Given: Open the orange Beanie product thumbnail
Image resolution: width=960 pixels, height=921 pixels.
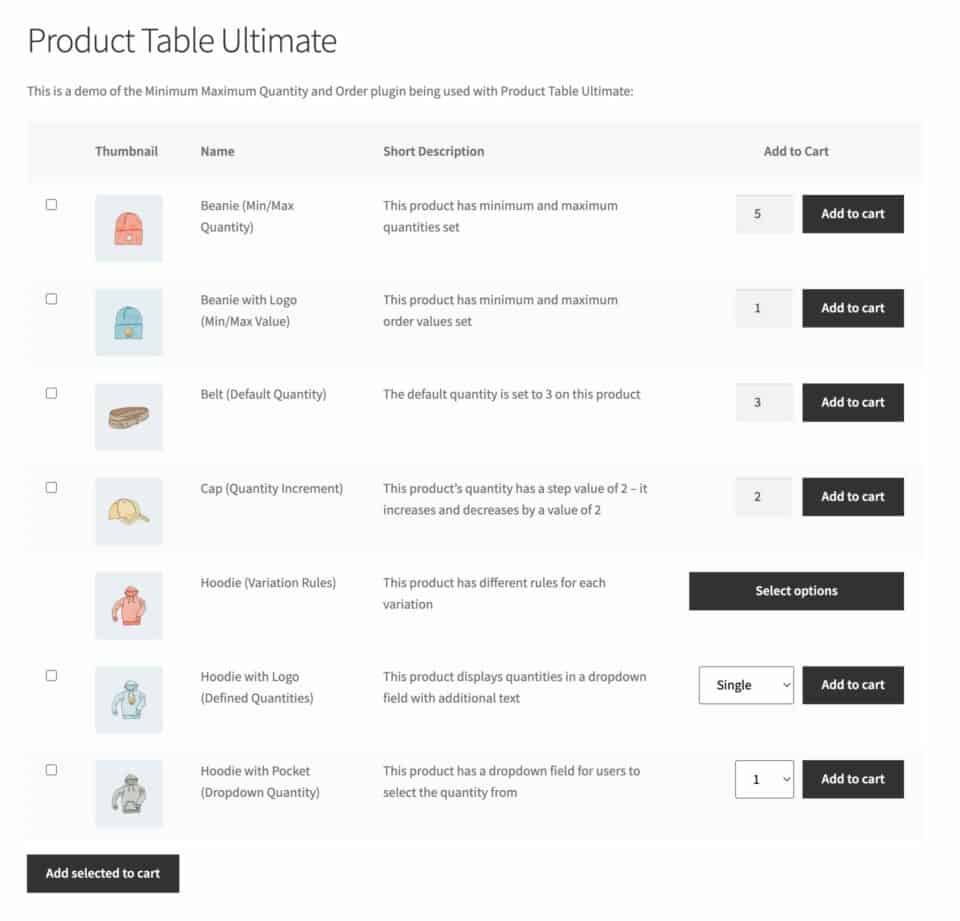Looking at the screenshot, I should (127, 227).
